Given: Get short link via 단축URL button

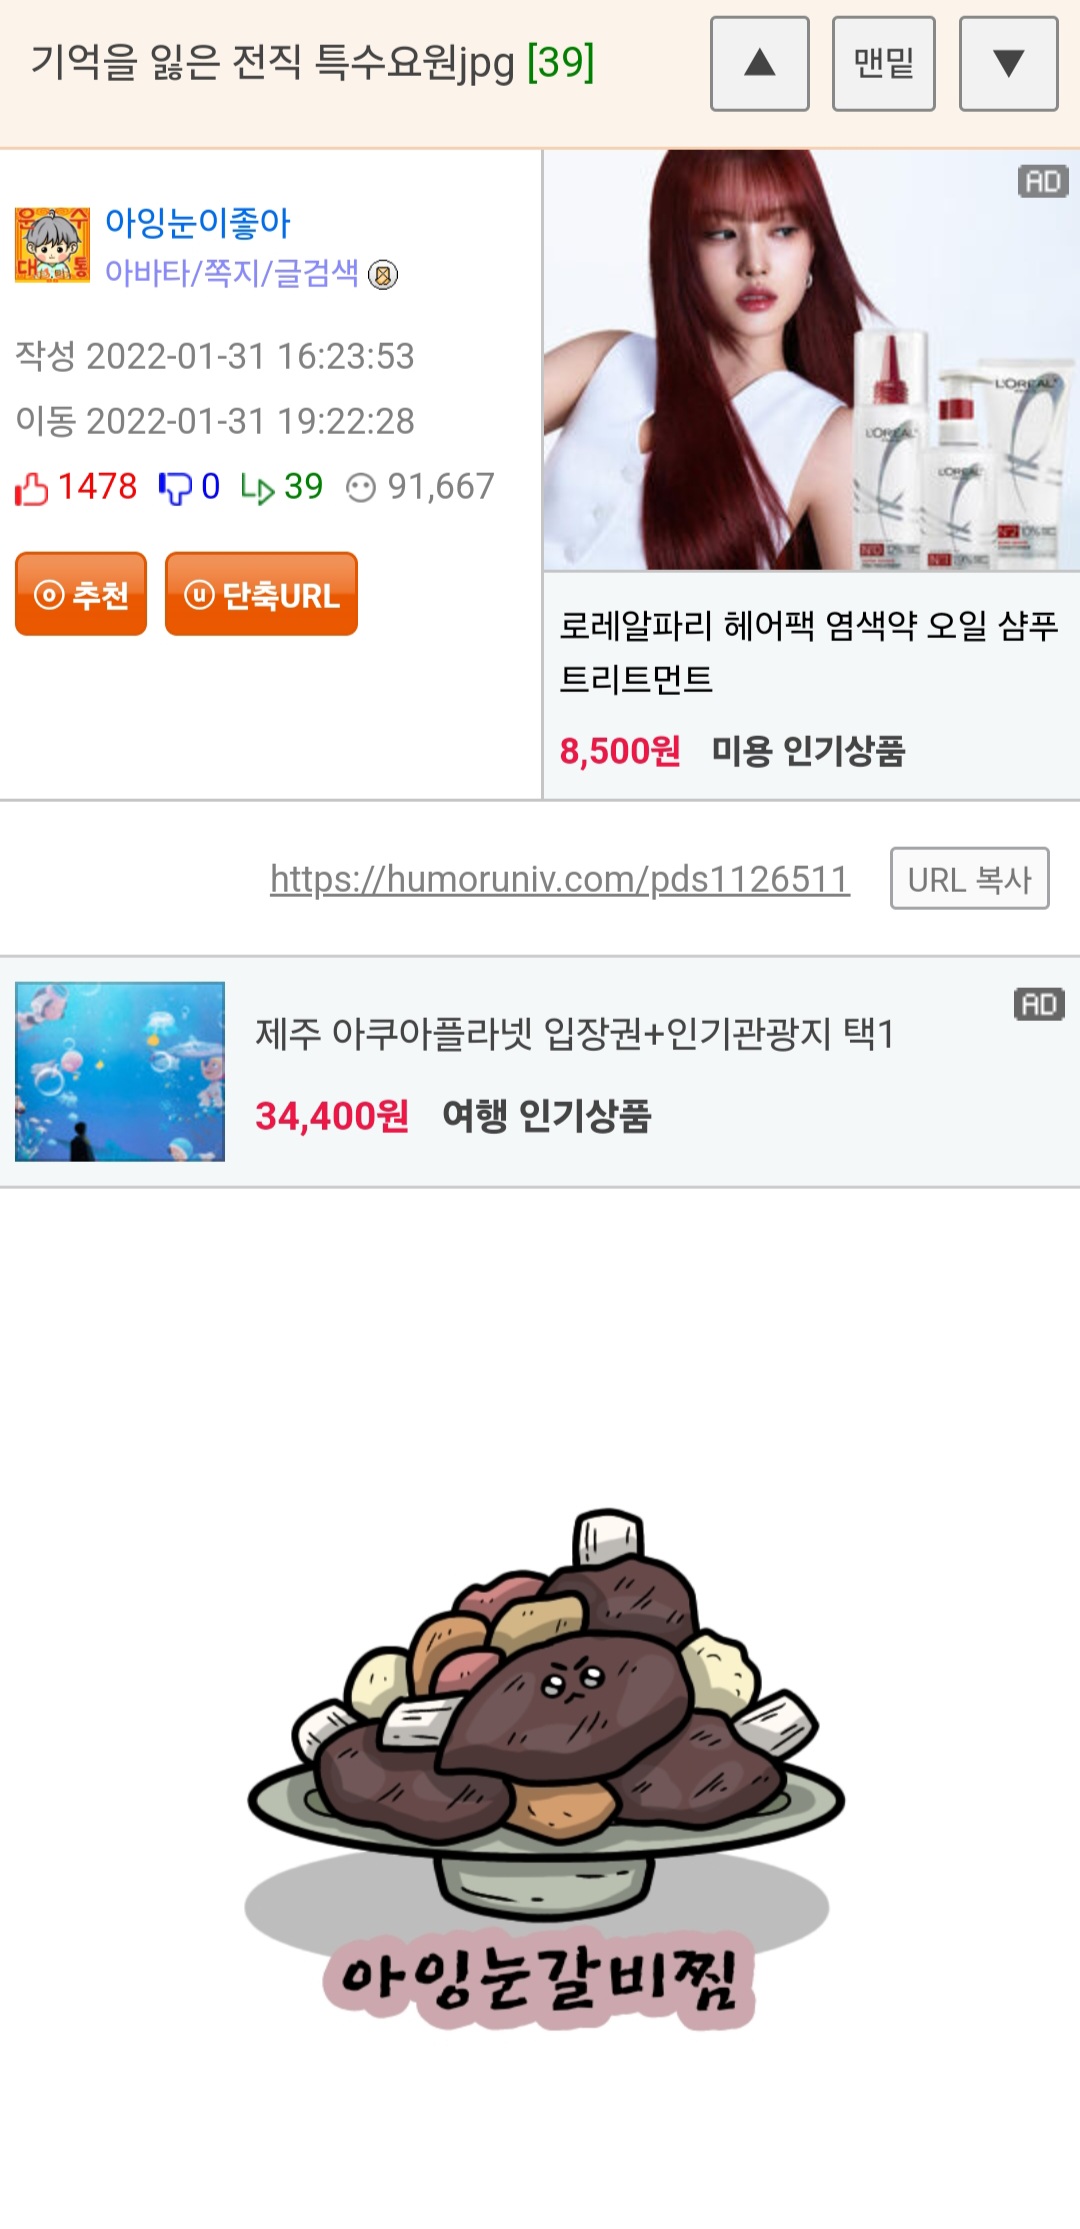Looking at the screenshot, I should click(x=261, y=594).
